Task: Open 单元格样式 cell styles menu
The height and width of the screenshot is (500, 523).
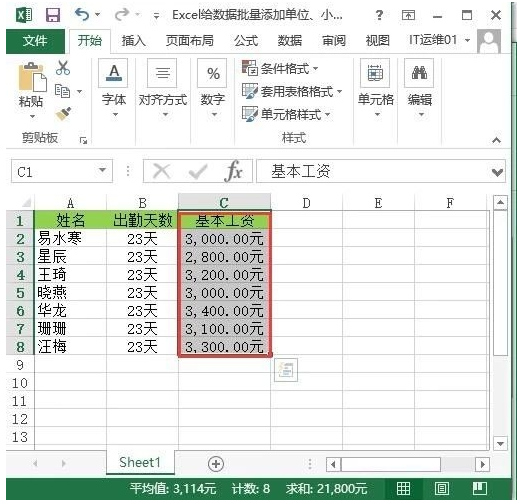Action: coord(286,114)
